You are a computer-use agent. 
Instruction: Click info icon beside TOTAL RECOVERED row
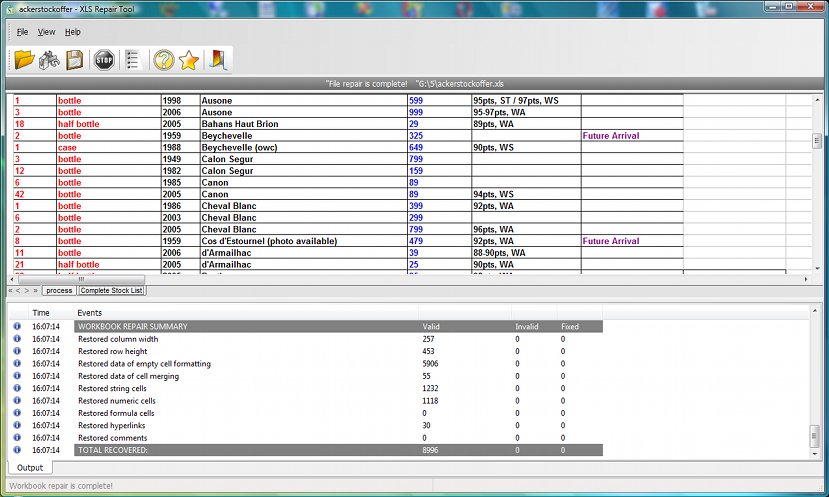click(x=17, y=450)
